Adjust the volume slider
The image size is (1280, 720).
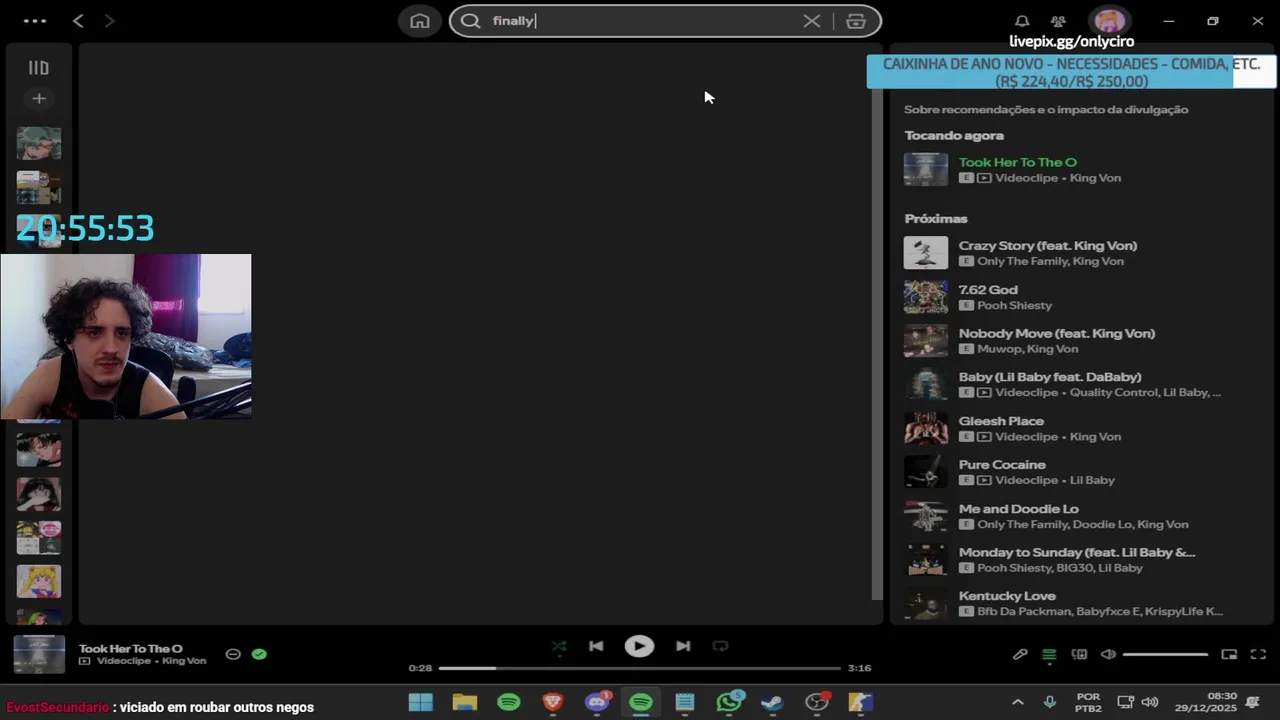click(1165, 654)
